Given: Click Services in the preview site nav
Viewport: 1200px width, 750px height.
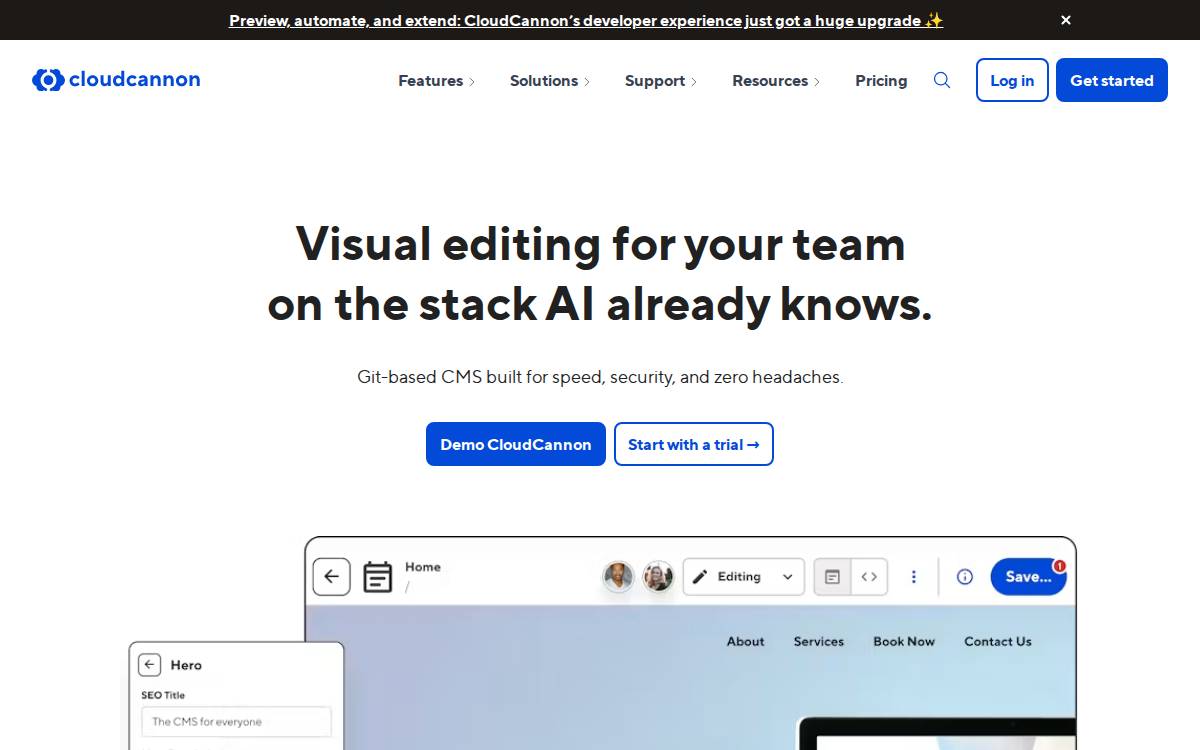Looking at the screenshot, I should 819,642.
